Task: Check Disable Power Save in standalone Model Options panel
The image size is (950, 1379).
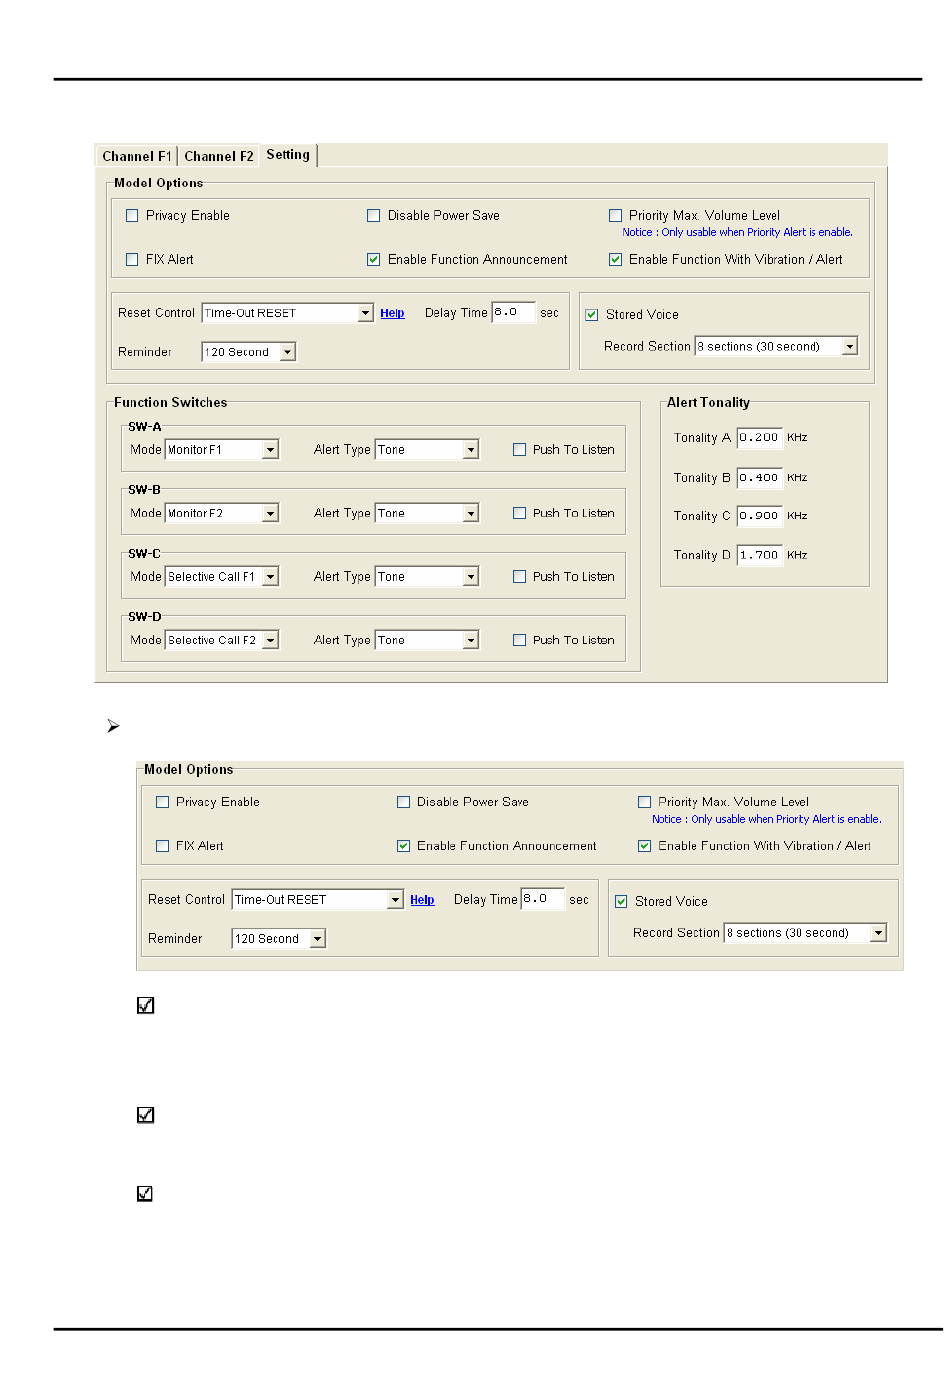Action: pyautogui.click(x=404, y=802)
